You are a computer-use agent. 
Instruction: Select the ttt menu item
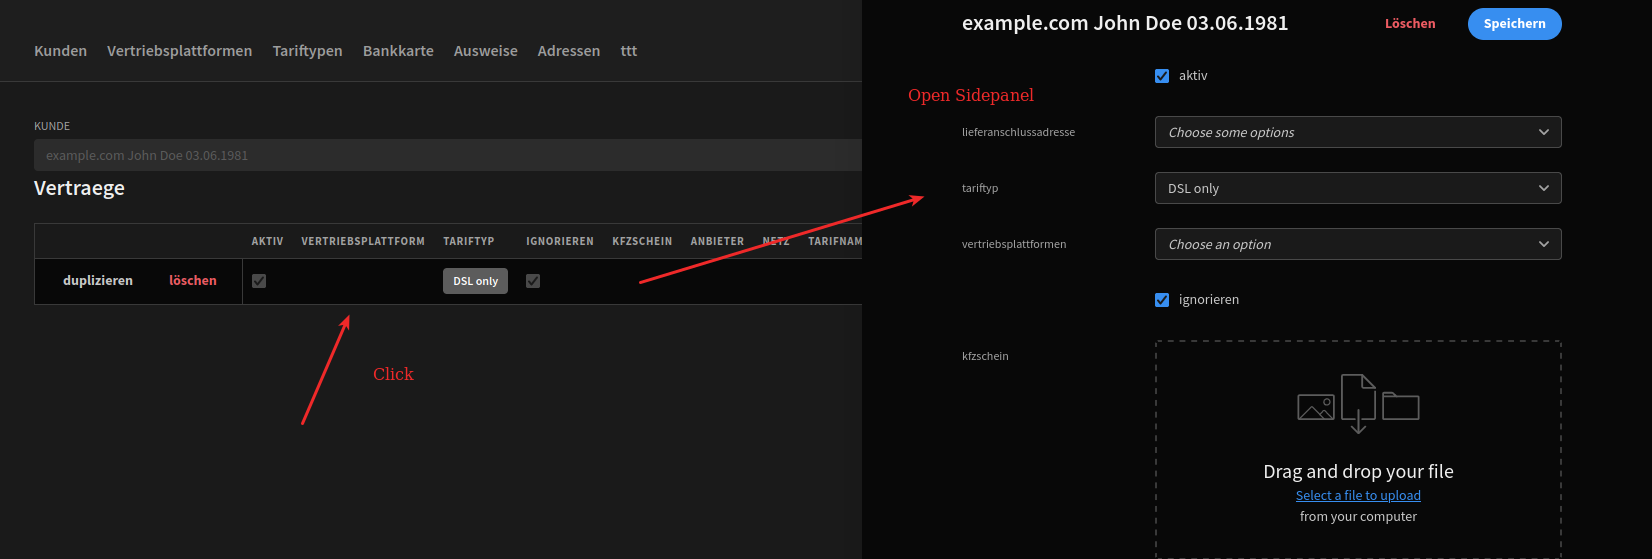pos(628,51)
